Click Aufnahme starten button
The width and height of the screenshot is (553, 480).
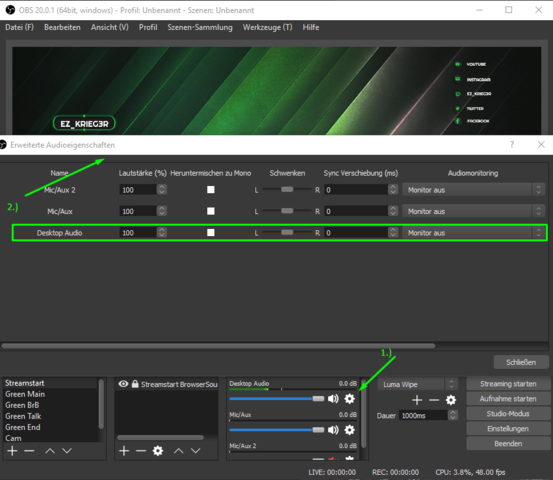[508, 399]
